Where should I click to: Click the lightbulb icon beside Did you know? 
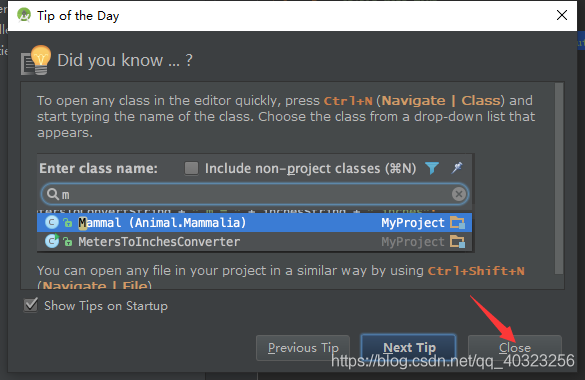point(36,60)
